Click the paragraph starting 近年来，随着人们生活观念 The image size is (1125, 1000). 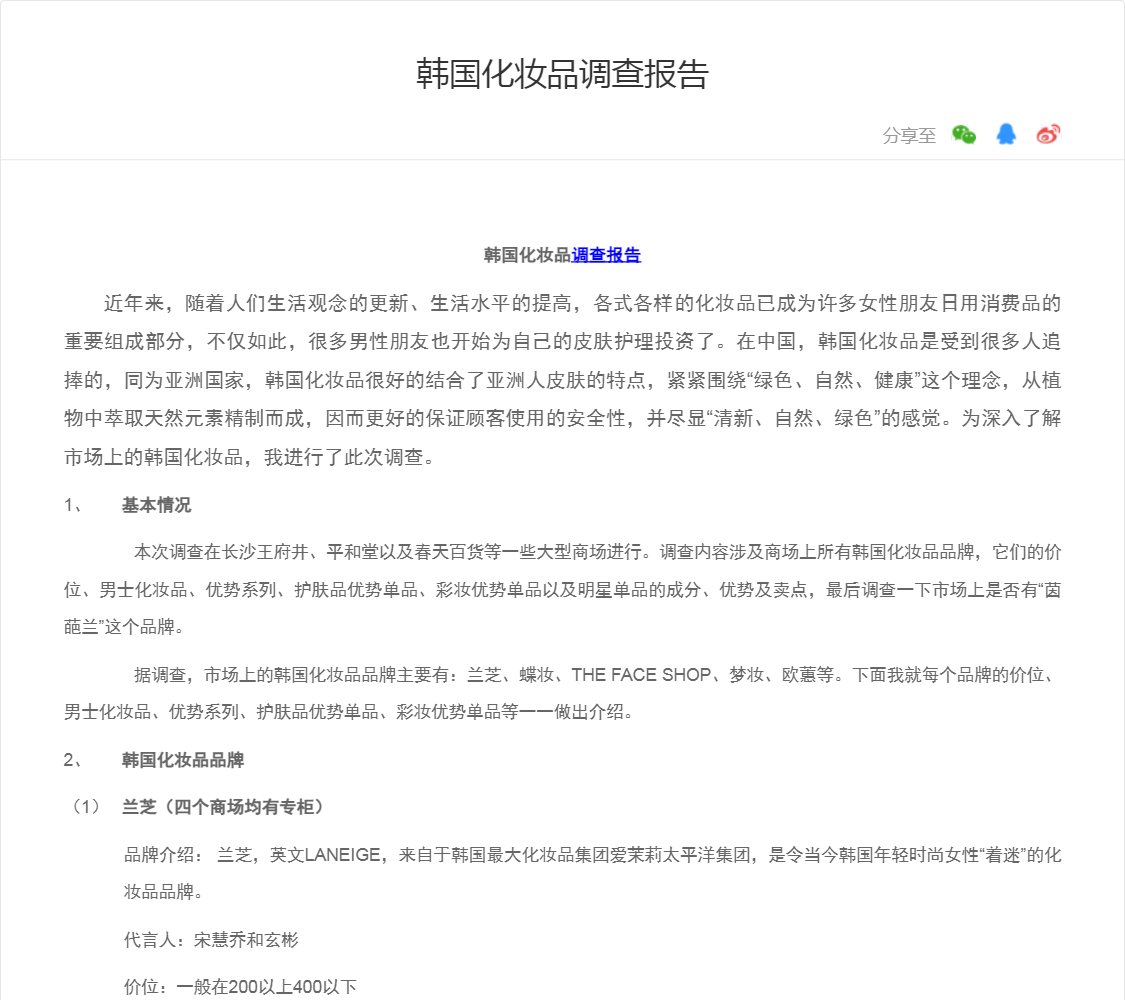coord(562,379)
